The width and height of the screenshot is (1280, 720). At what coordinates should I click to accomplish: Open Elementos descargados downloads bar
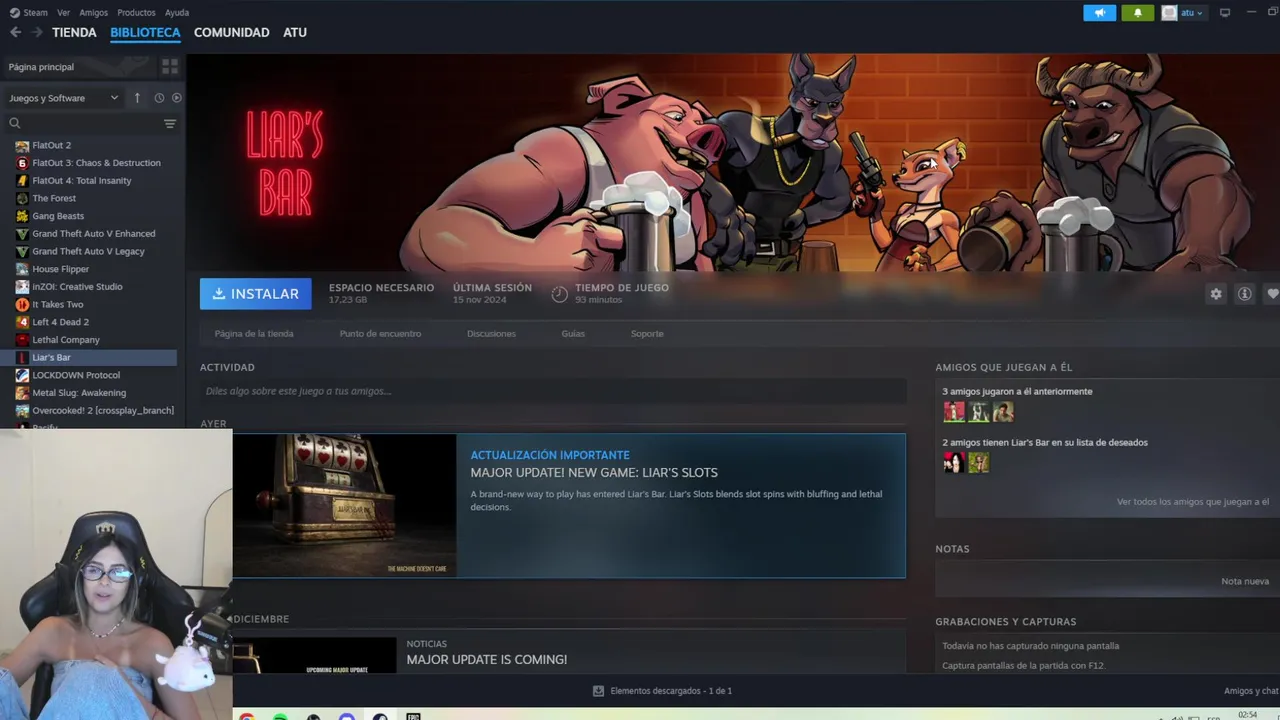(x=662, y=691)
